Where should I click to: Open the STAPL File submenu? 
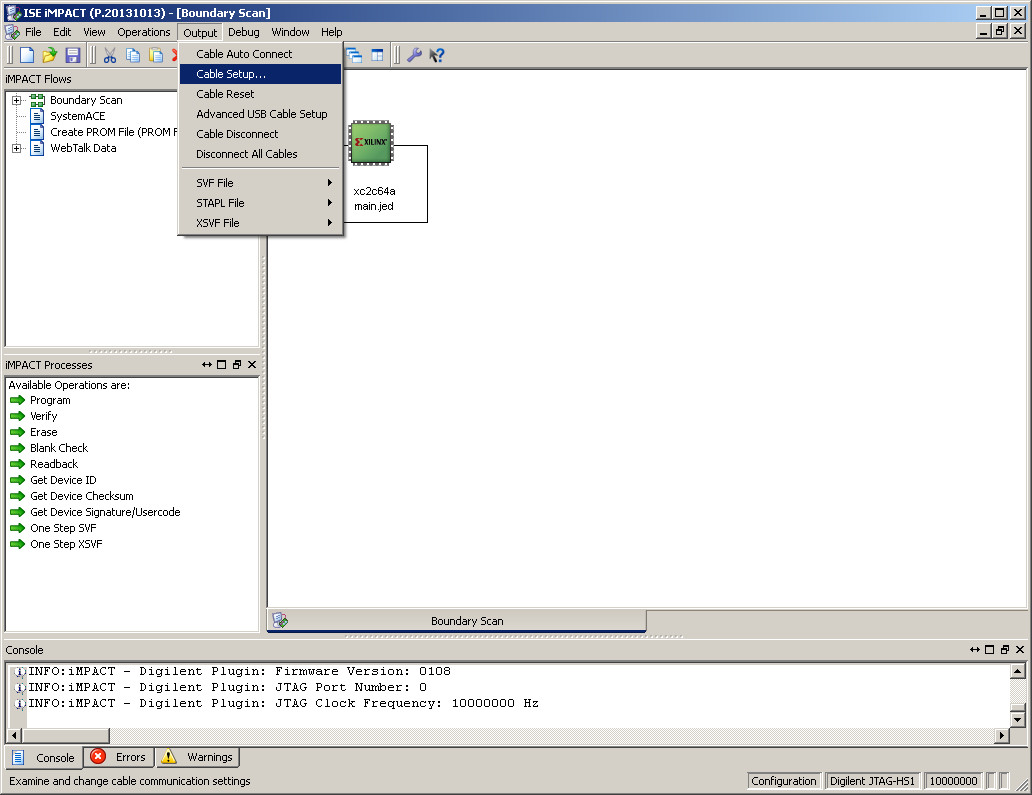click(x=261, y=203)
